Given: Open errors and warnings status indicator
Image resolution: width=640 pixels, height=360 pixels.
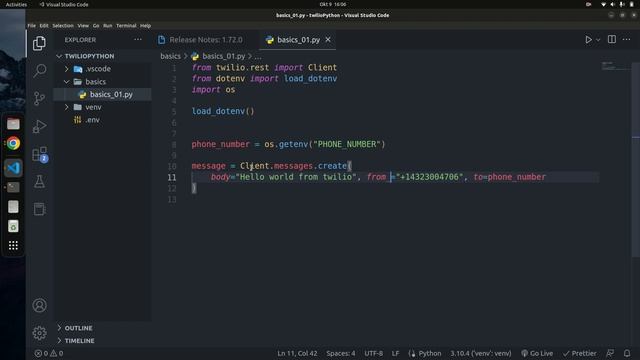Looking at the screenshot, I should (x=49, y=353).
